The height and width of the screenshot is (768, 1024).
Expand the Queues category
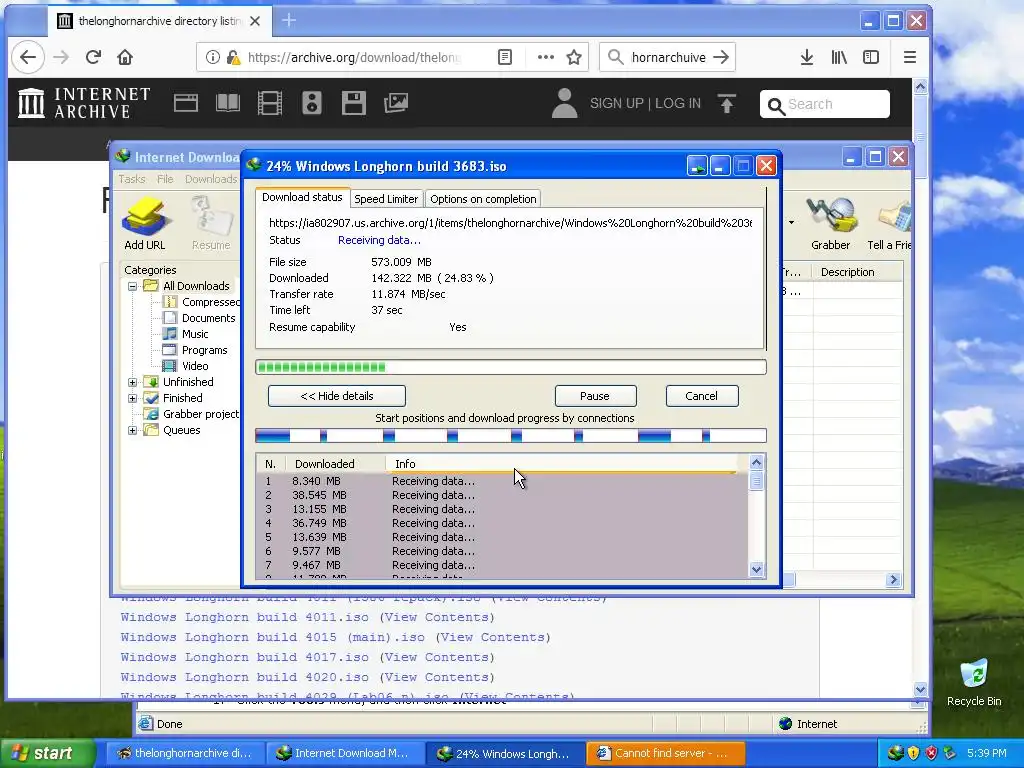[133, 430]
